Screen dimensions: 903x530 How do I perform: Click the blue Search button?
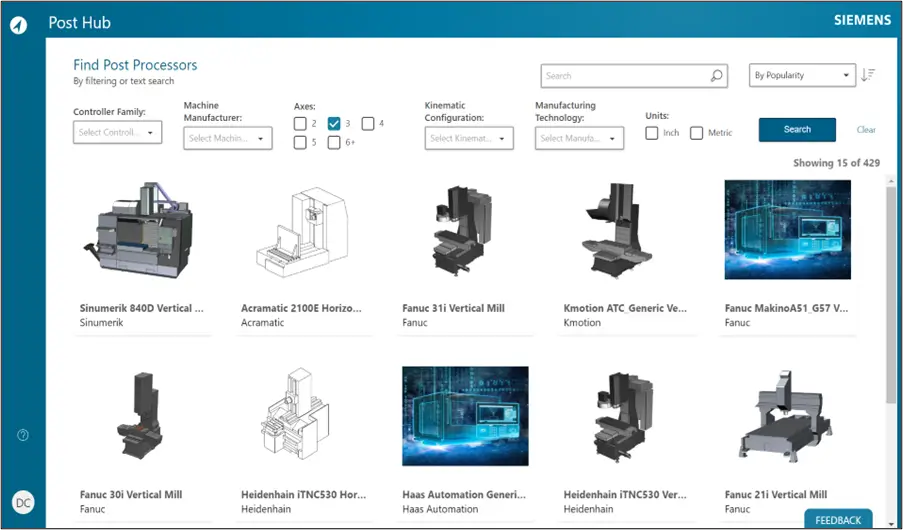pyautogui.click(x=797, y=130)
